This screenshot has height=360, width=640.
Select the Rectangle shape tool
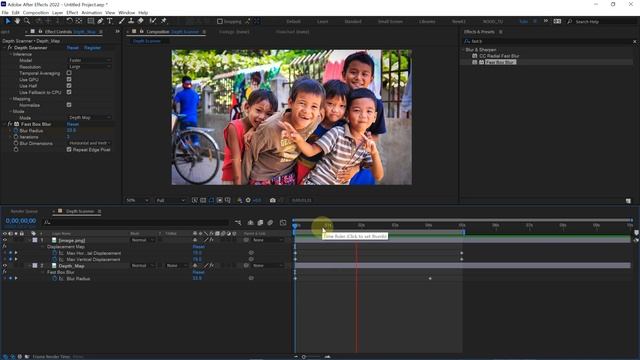click(x=91, y=21)
